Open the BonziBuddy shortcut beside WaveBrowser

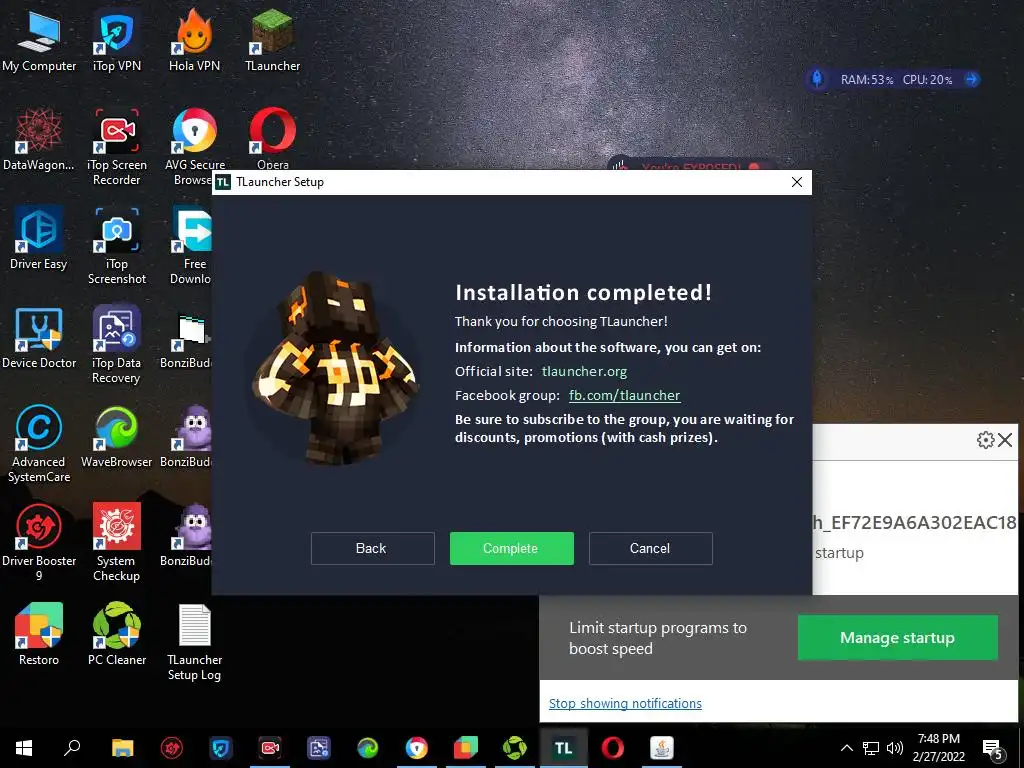pyautogui.click(x=187, y=436)
